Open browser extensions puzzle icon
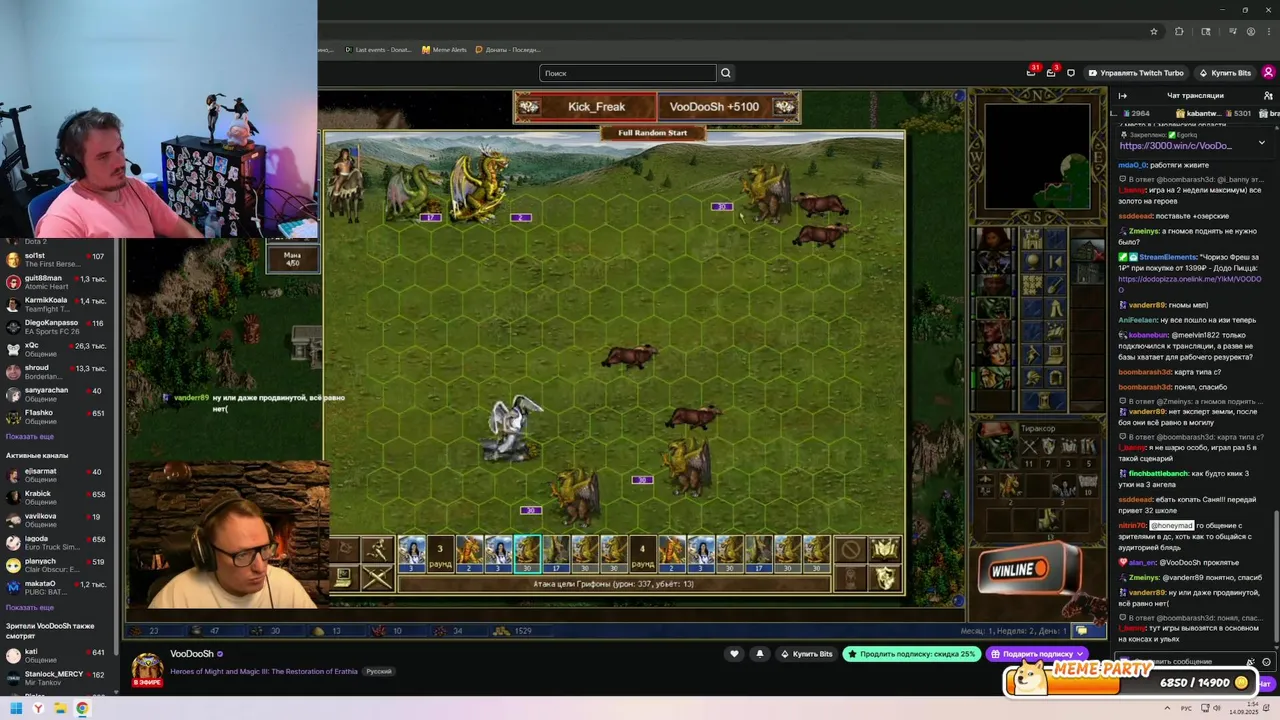This screenshot has width=1280, height=720. coord(1179,32)
